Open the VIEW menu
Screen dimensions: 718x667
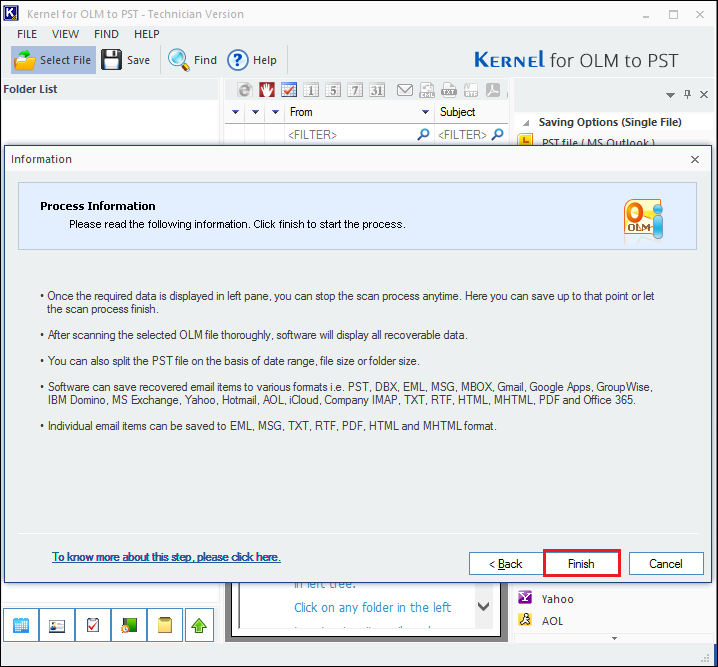pos(65,34)
